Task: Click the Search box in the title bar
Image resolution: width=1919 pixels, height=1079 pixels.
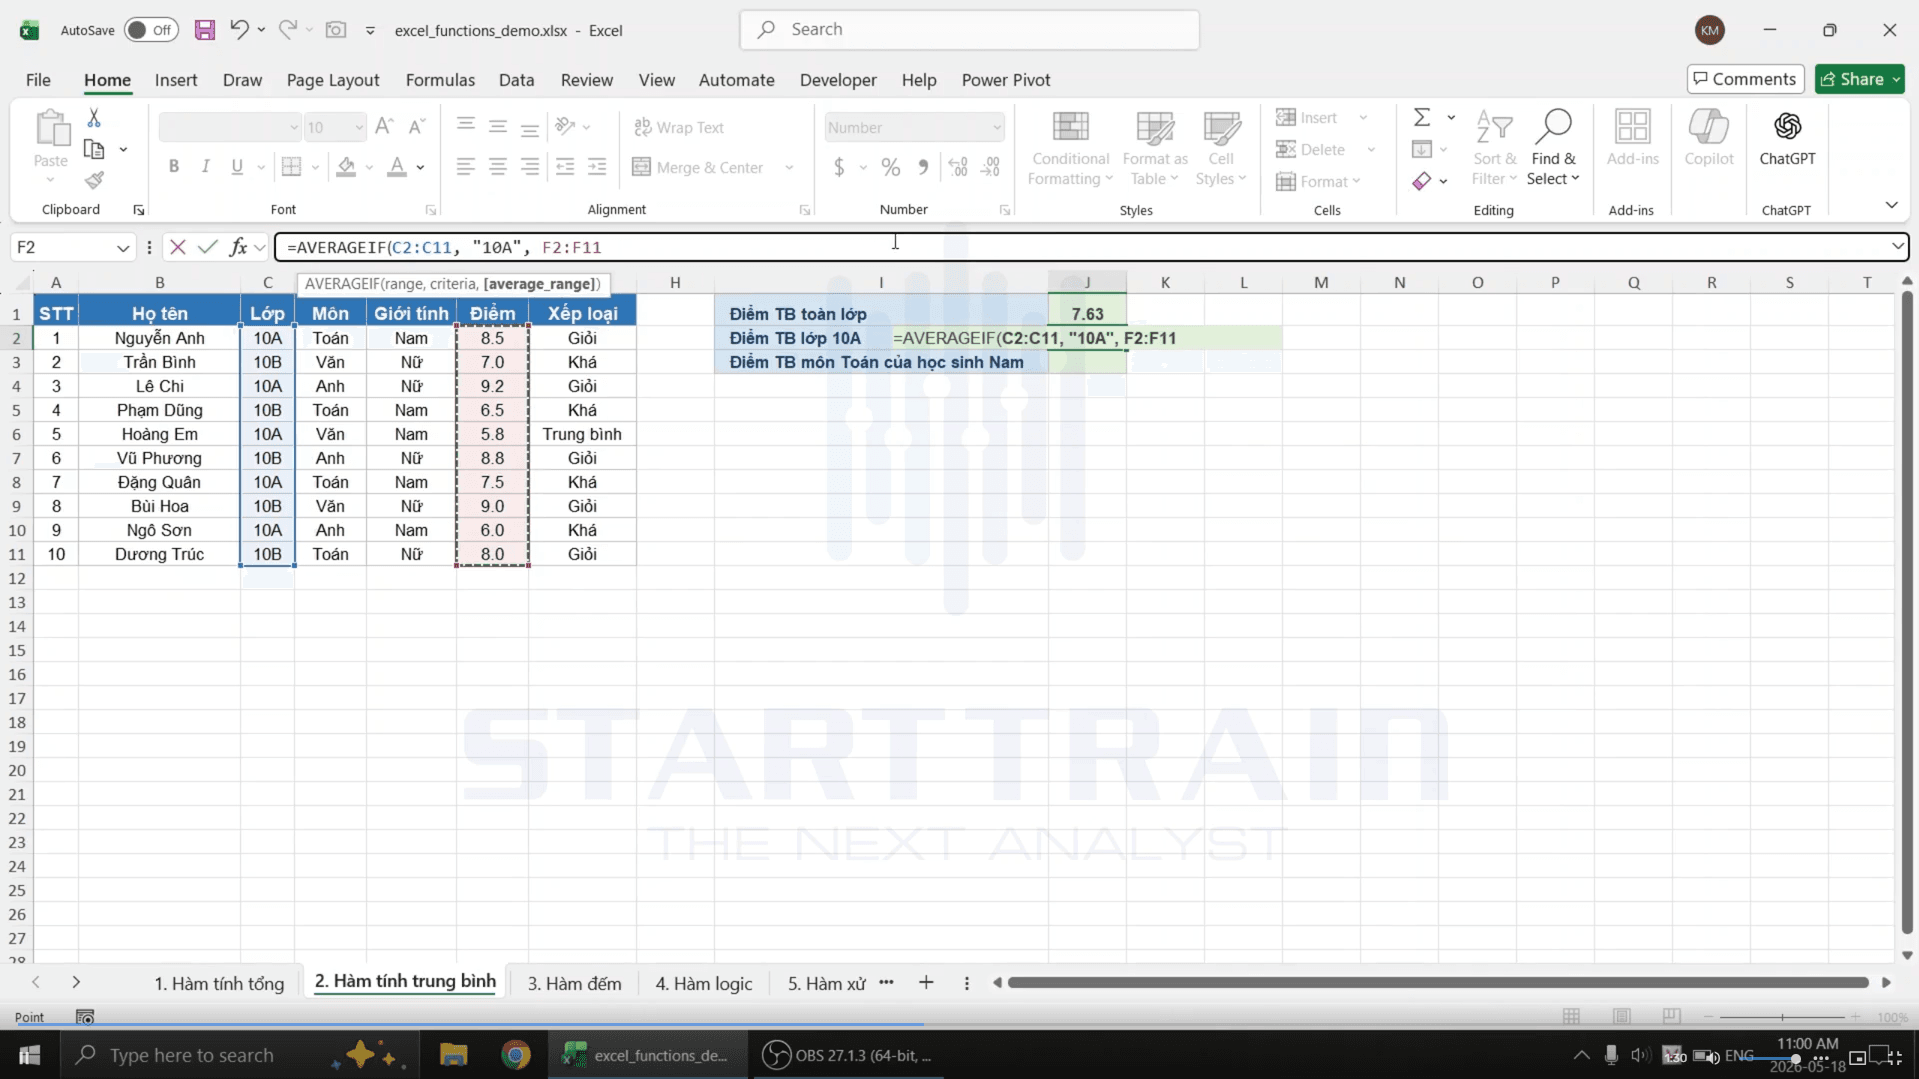Action: point(969,29)
